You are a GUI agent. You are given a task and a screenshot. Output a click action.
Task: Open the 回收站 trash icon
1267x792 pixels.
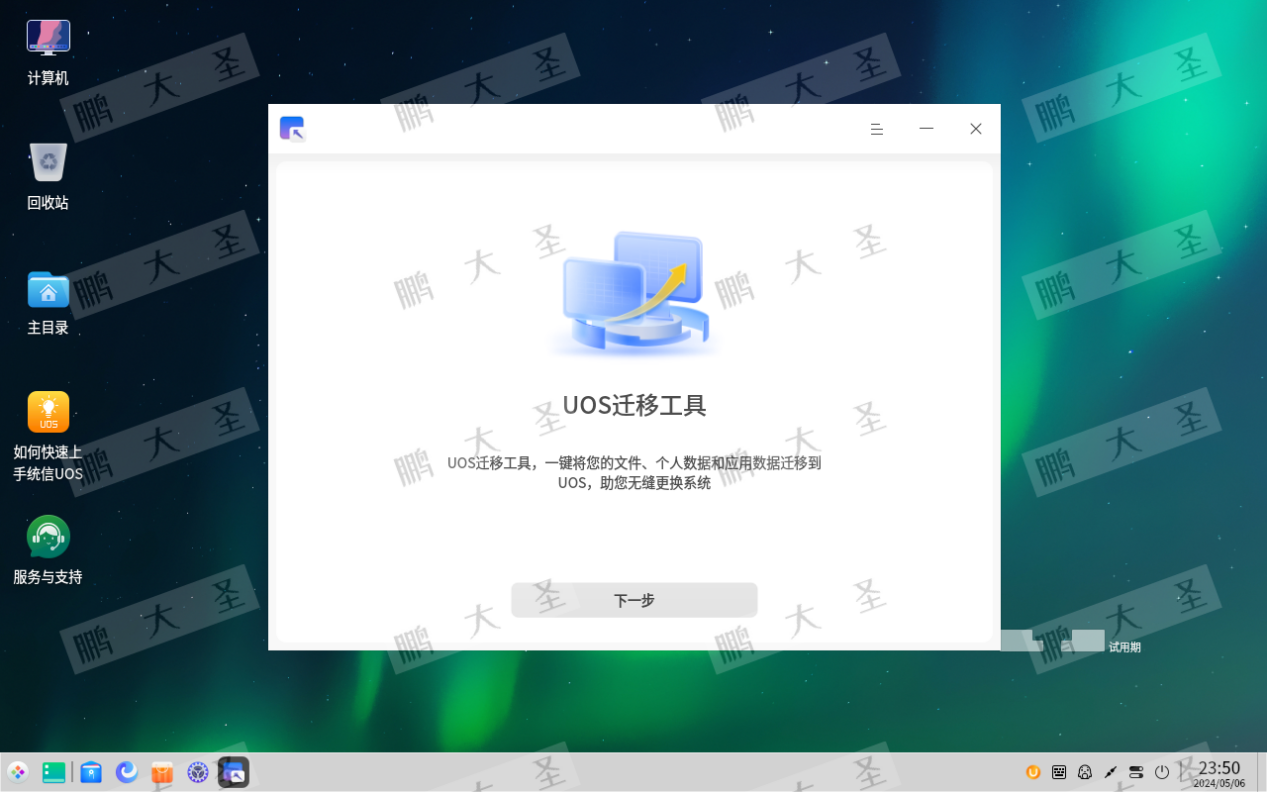coord(48,176)
